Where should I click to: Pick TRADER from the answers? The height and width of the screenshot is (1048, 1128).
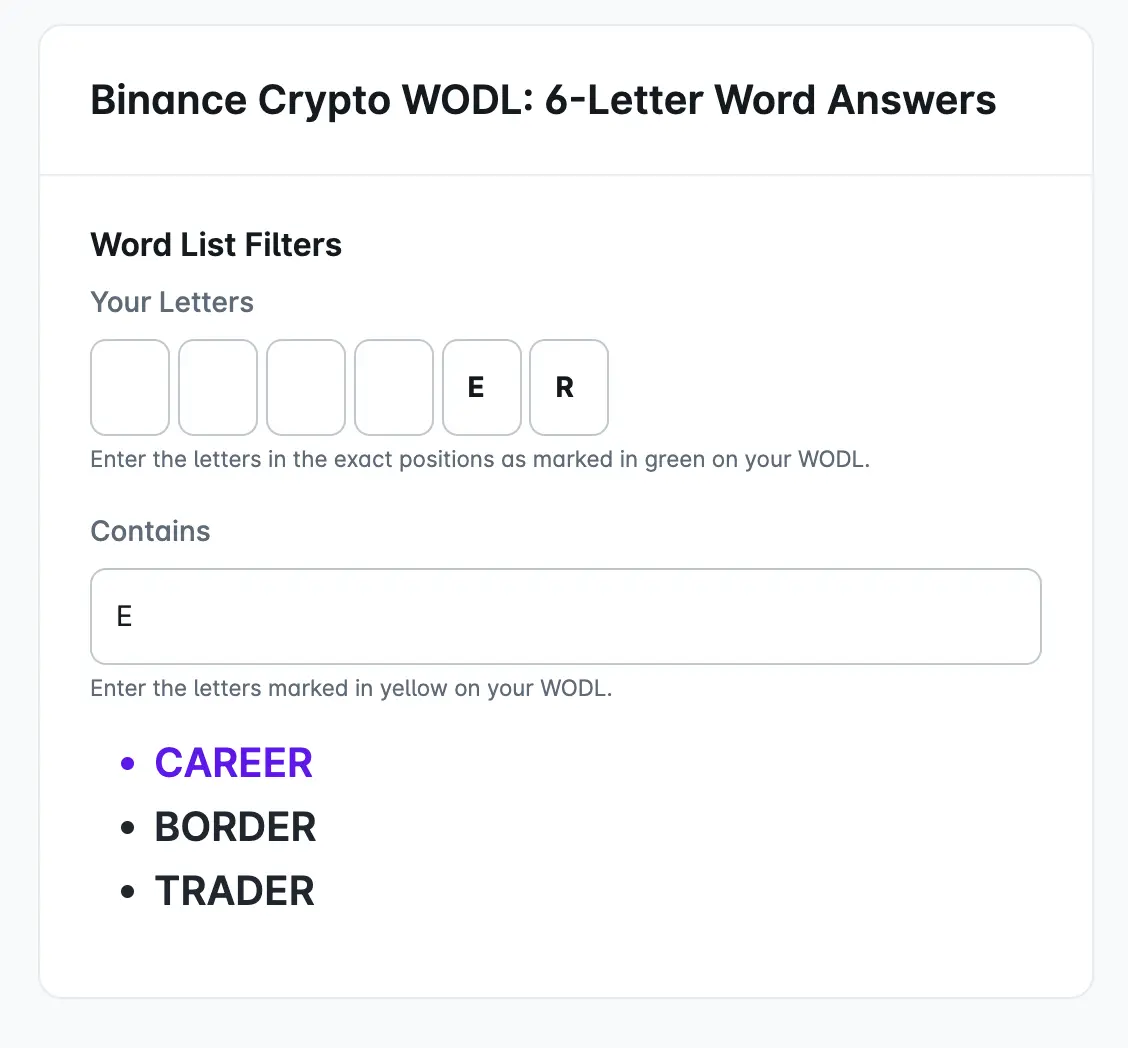click(x=234, y=891)
